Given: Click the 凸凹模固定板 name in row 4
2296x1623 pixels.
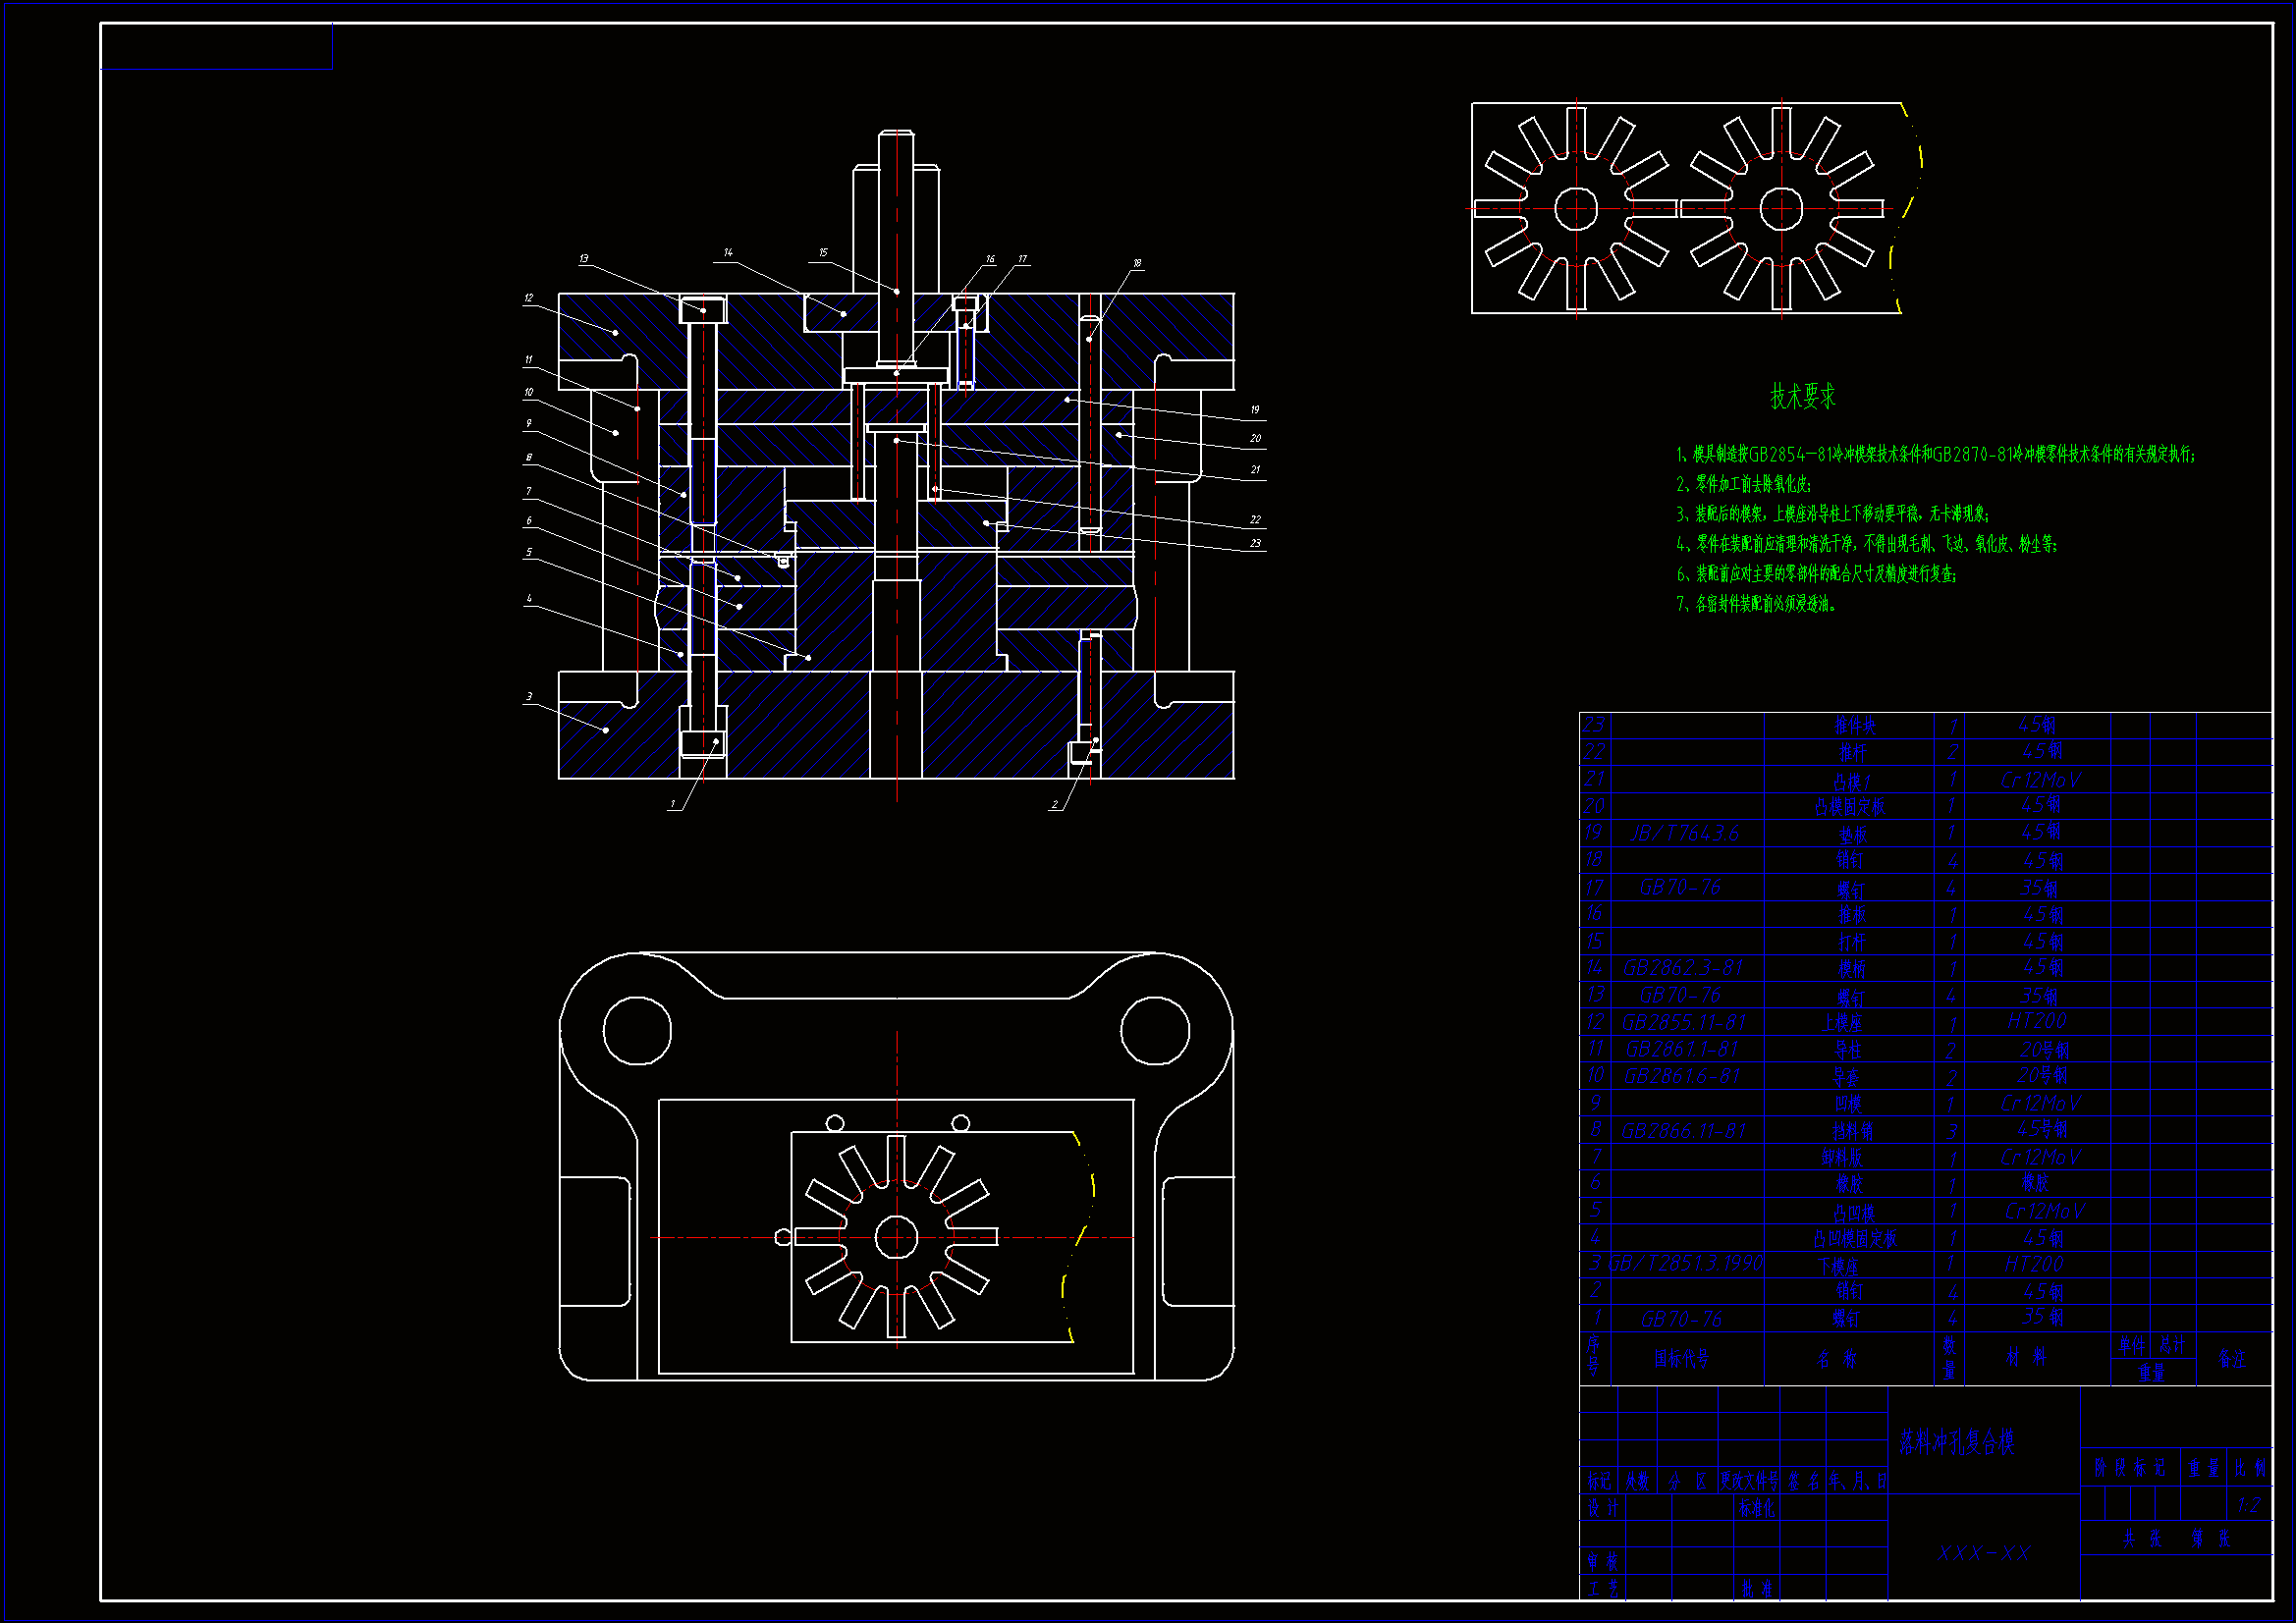Looking at the screenshot, I should point(1855,1238).
